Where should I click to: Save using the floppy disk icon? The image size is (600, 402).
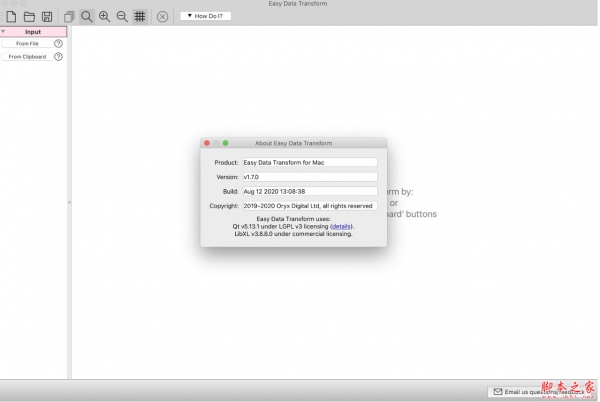point(47,16)
